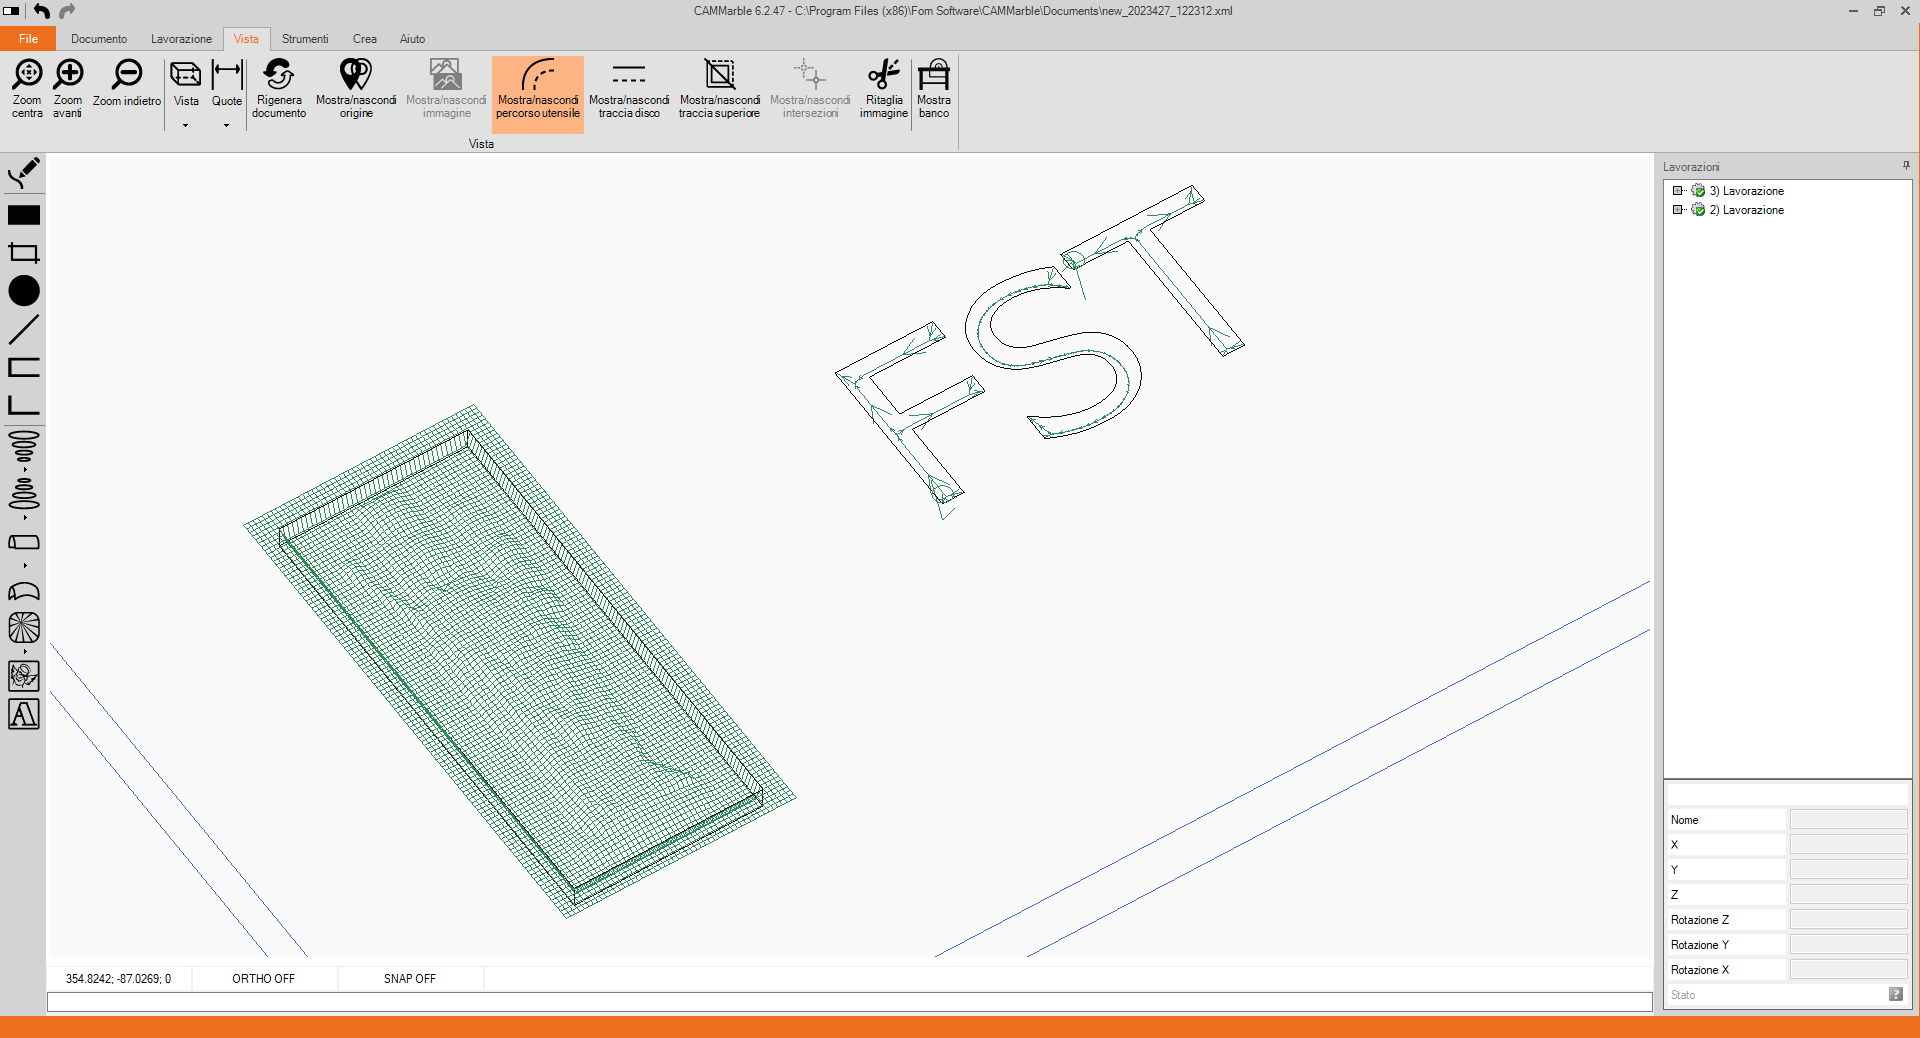Select the line drawing tool
The width and height of the screenshot is (1920, 1038).
[x=24, y=329]
